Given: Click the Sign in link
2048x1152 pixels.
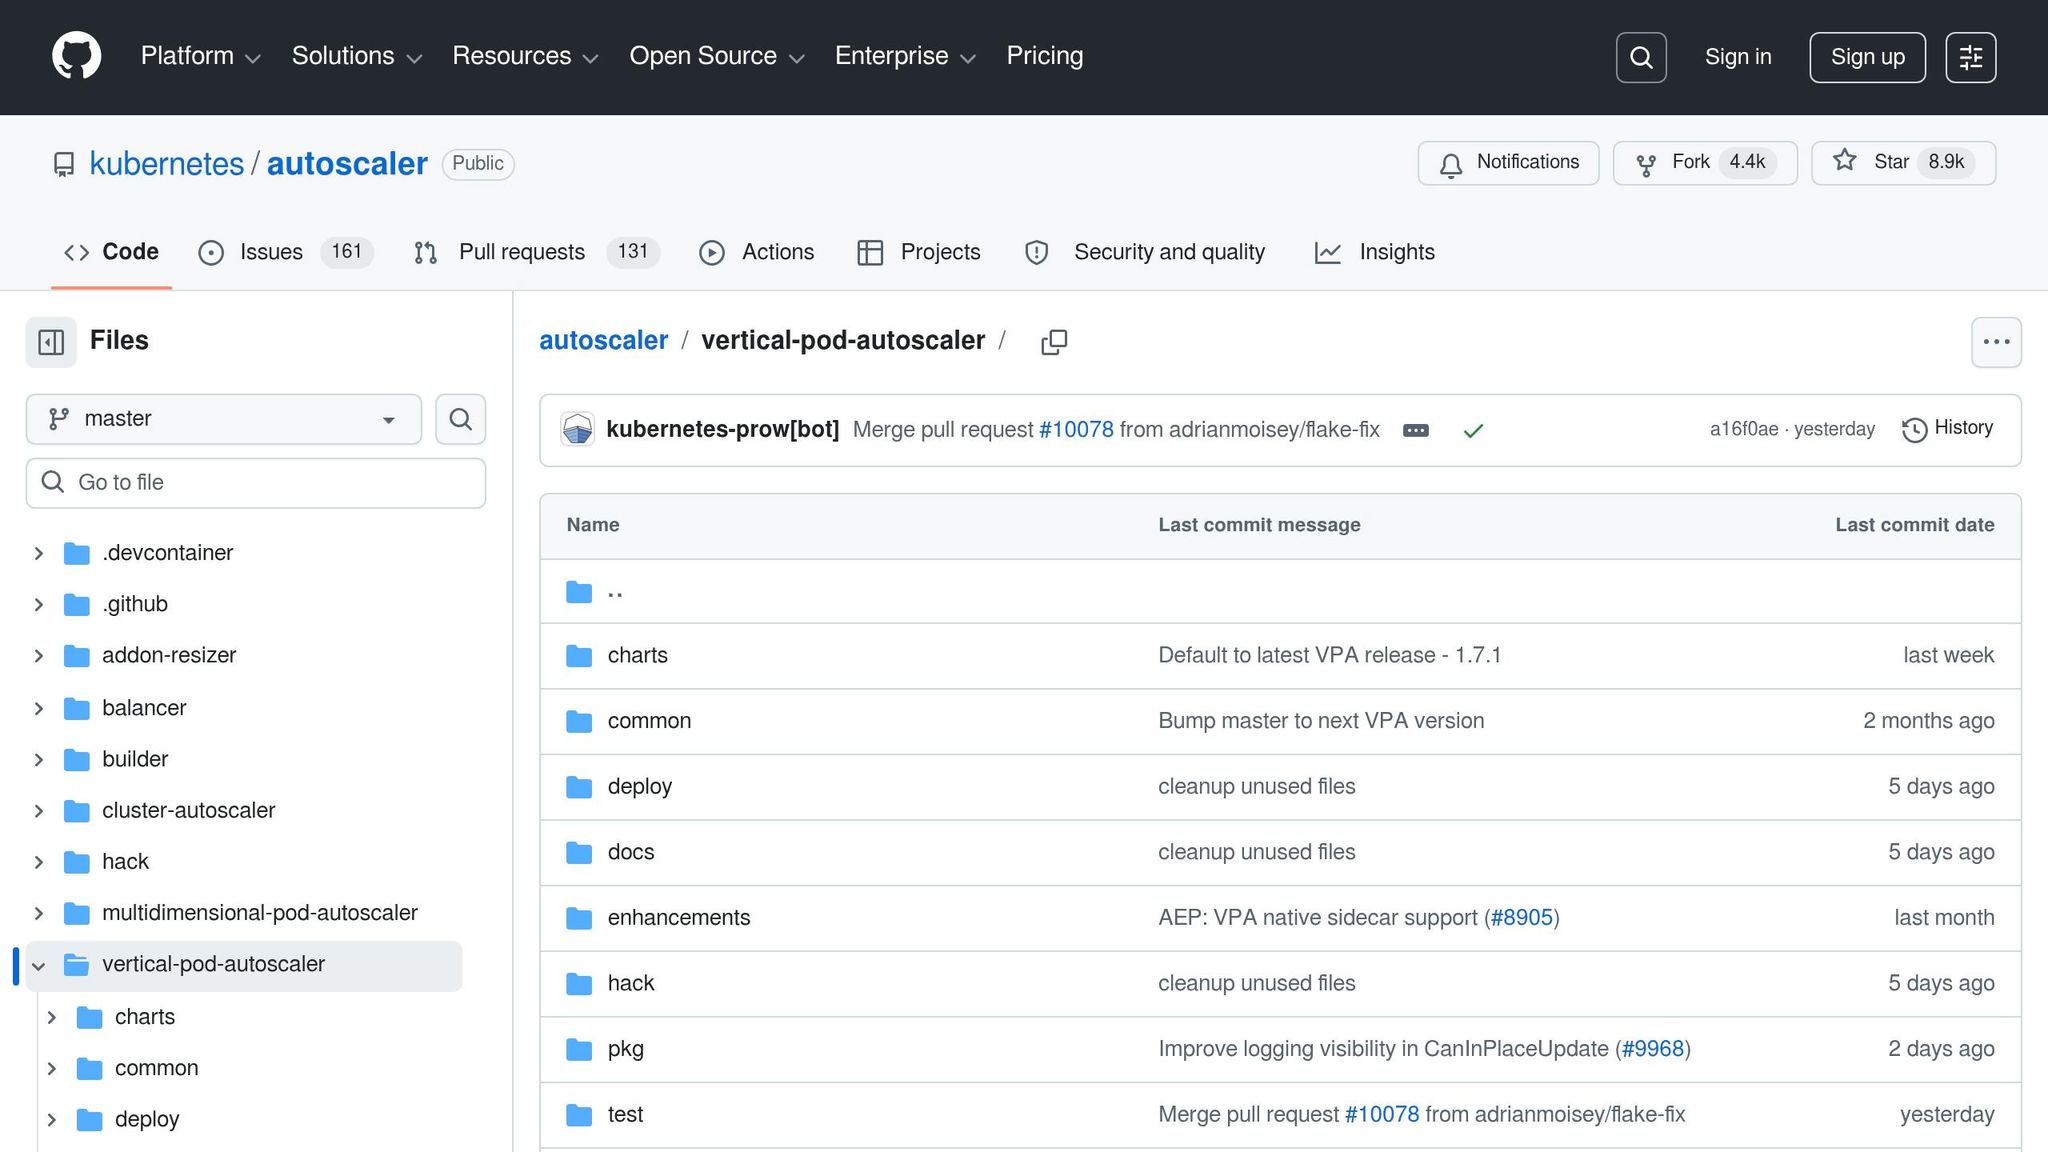Looking at the screenshot, I should point(1738,57).
